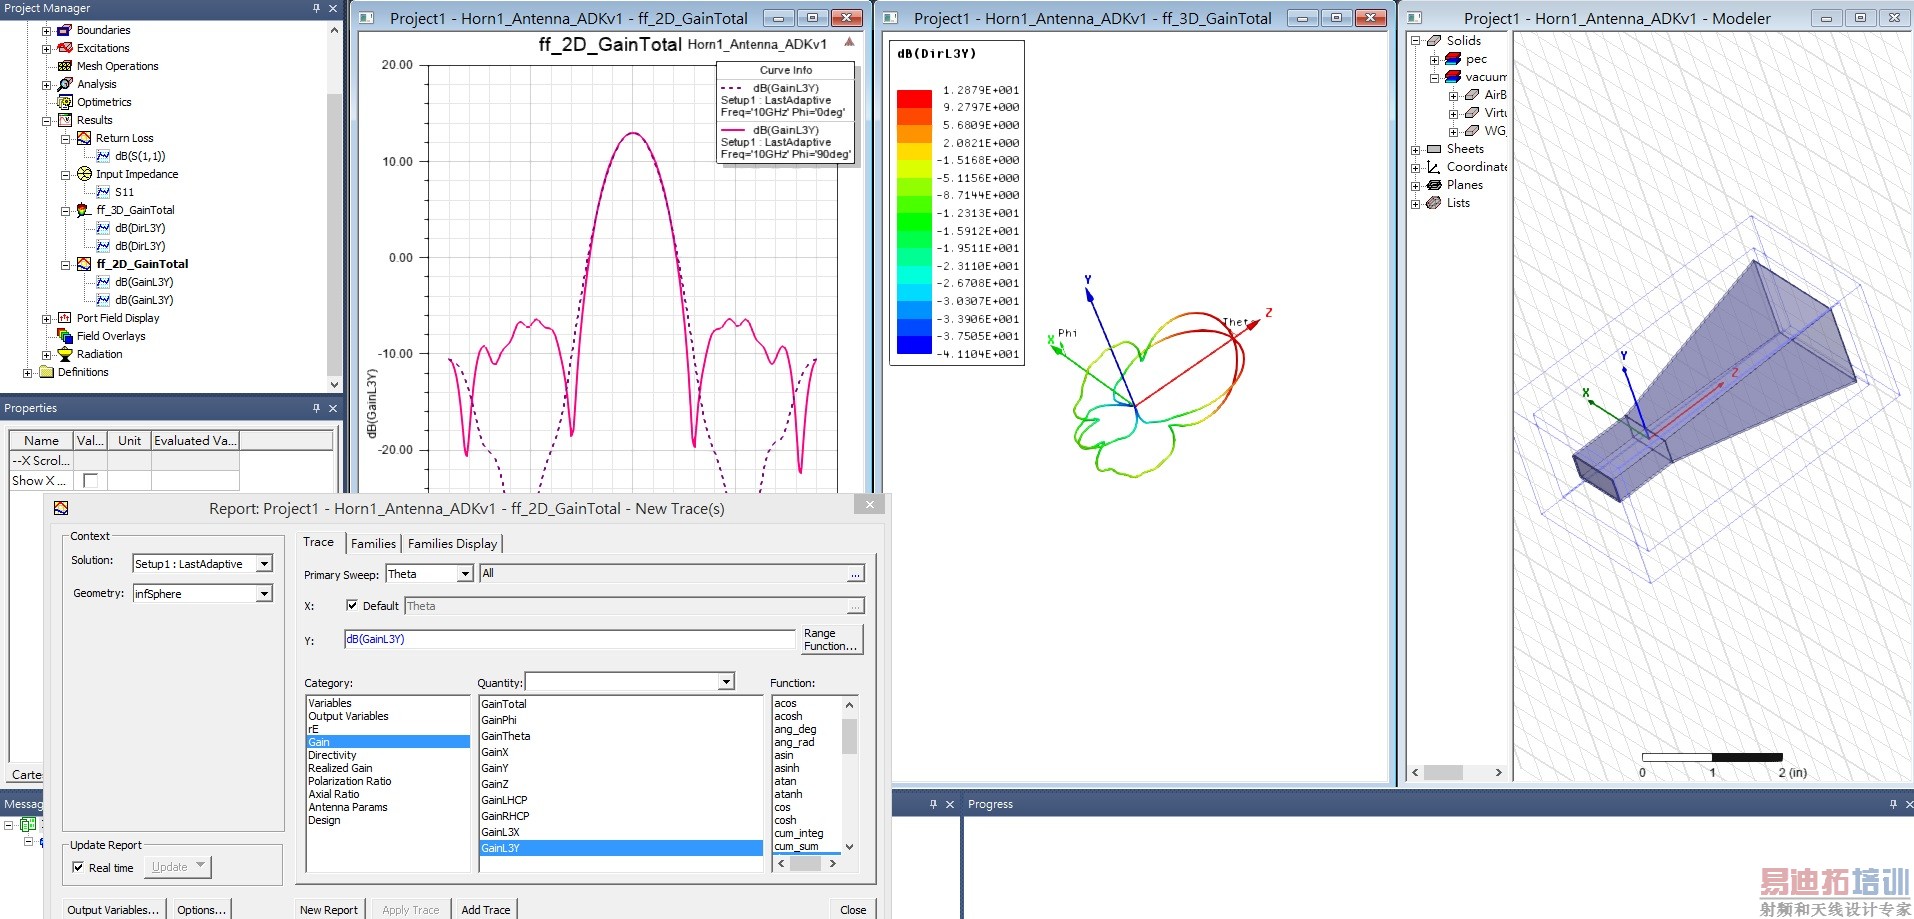Click the Field Overlays icon
The height and width of the screenshot is (919, 1914).
pos(65,336)
